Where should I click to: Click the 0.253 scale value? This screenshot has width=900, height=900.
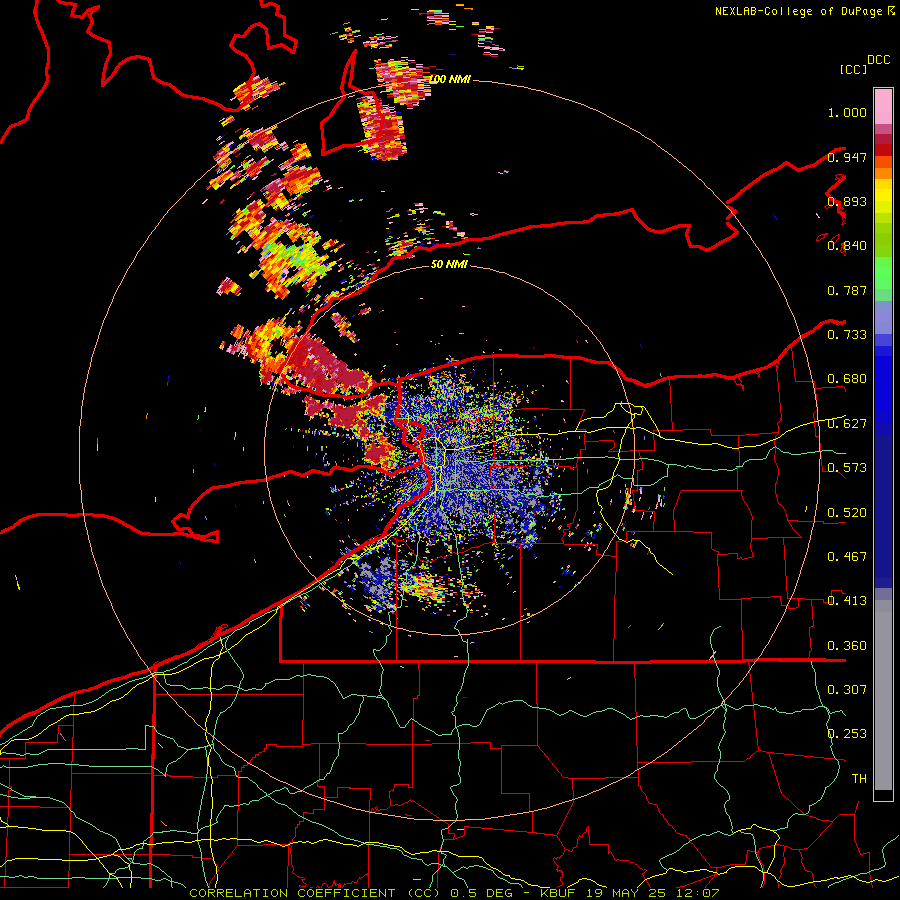click(847, 734)
